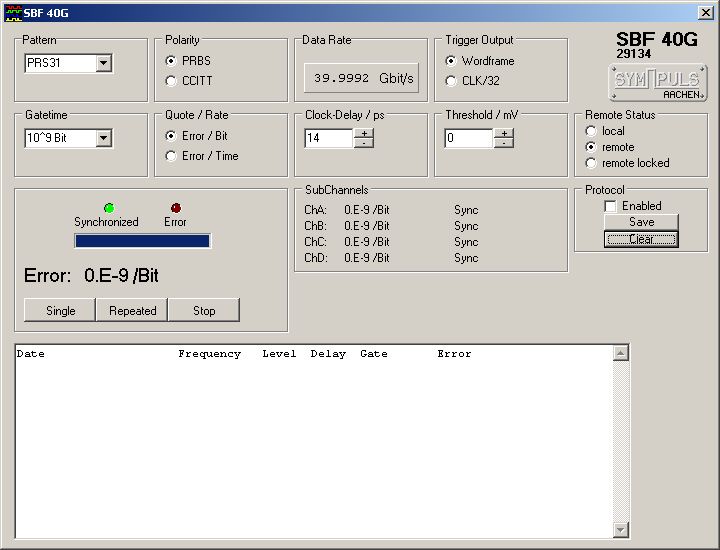Enable the Protocol checkbox
Image resolution: width=720 pixels, height=550 pixels.
[x=610, y=206]
